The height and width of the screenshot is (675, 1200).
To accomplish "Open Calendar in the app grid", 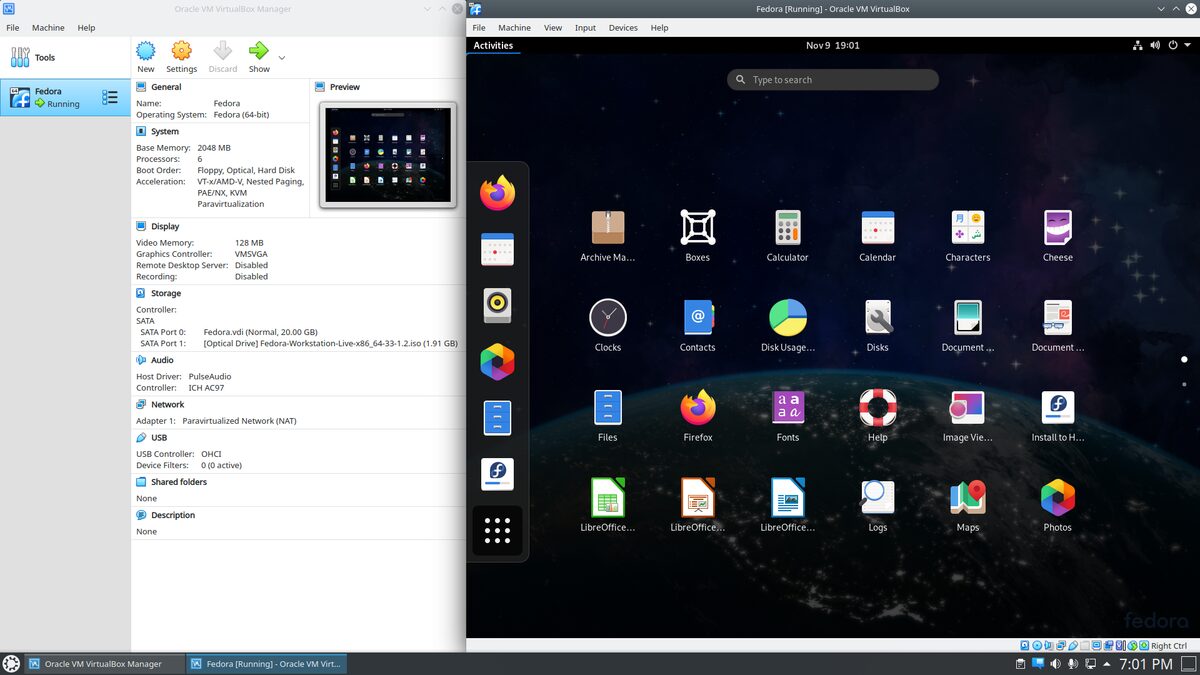I will (x=878, y=228).
